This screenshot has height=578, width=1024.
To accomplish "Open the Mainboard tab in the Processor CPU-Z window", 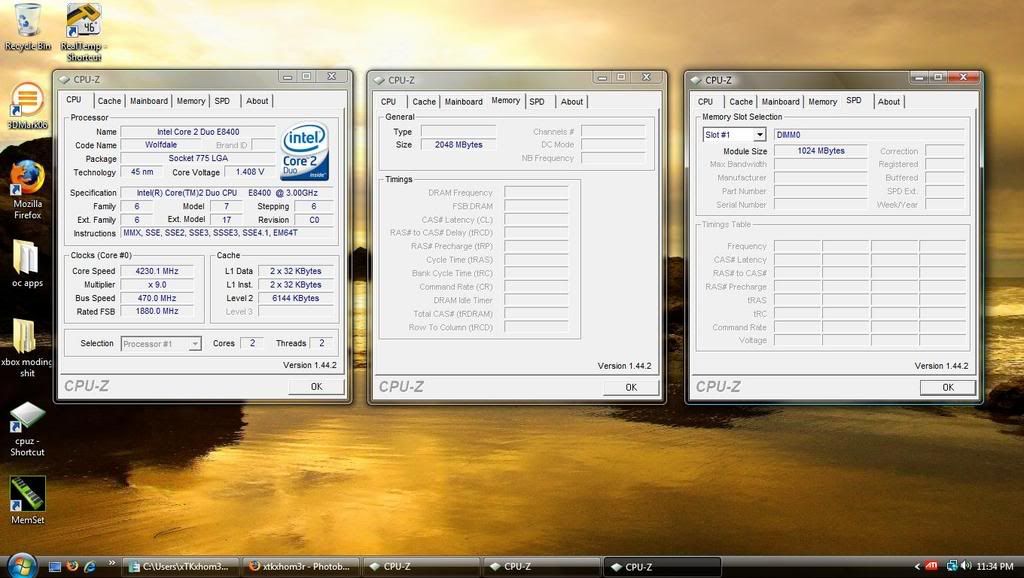I will point(149,101).
